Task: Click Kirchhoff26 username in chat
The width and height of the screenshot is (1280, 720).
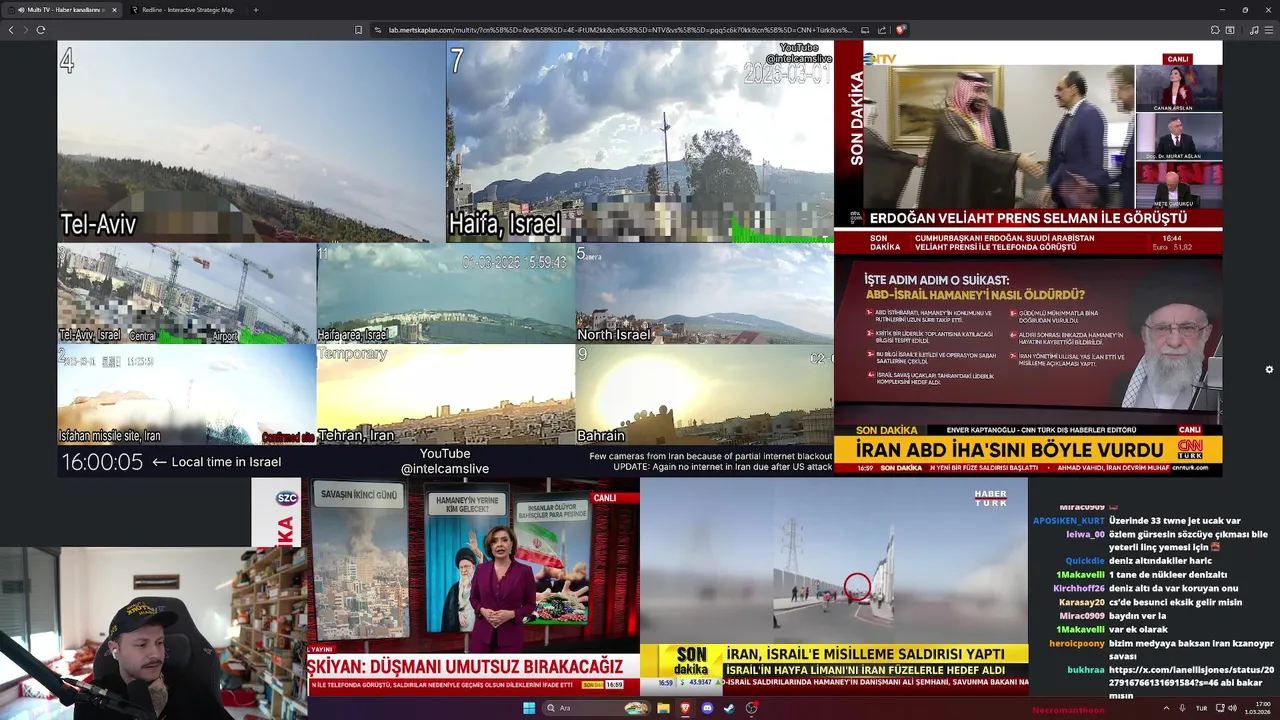Action: (1078, 589)
